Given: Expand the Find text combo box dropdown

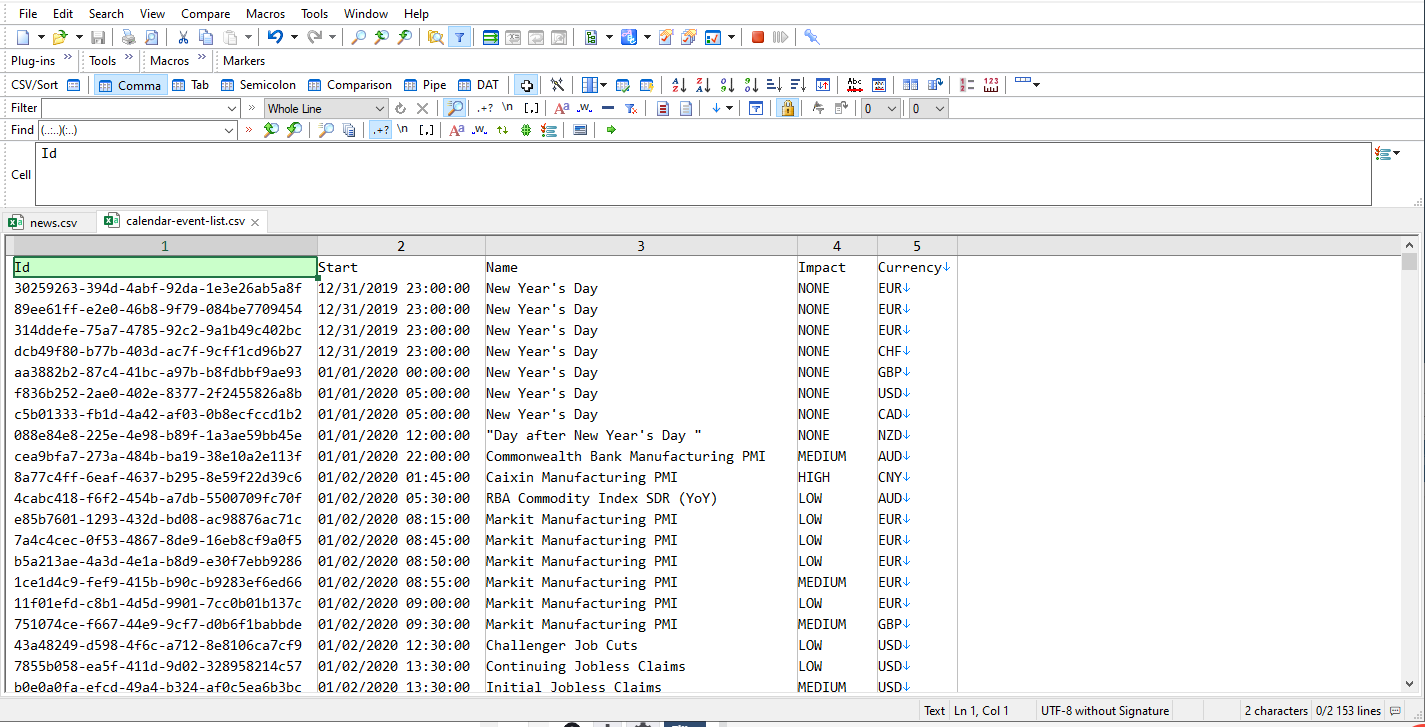Looking at the screenshot, I should pyautogui.click(x=231, y=130).
